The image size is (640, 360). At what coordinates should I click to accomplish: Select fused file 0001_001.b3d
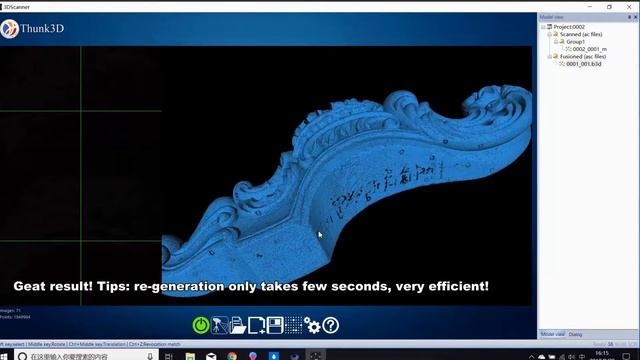[x=584, y=64]
